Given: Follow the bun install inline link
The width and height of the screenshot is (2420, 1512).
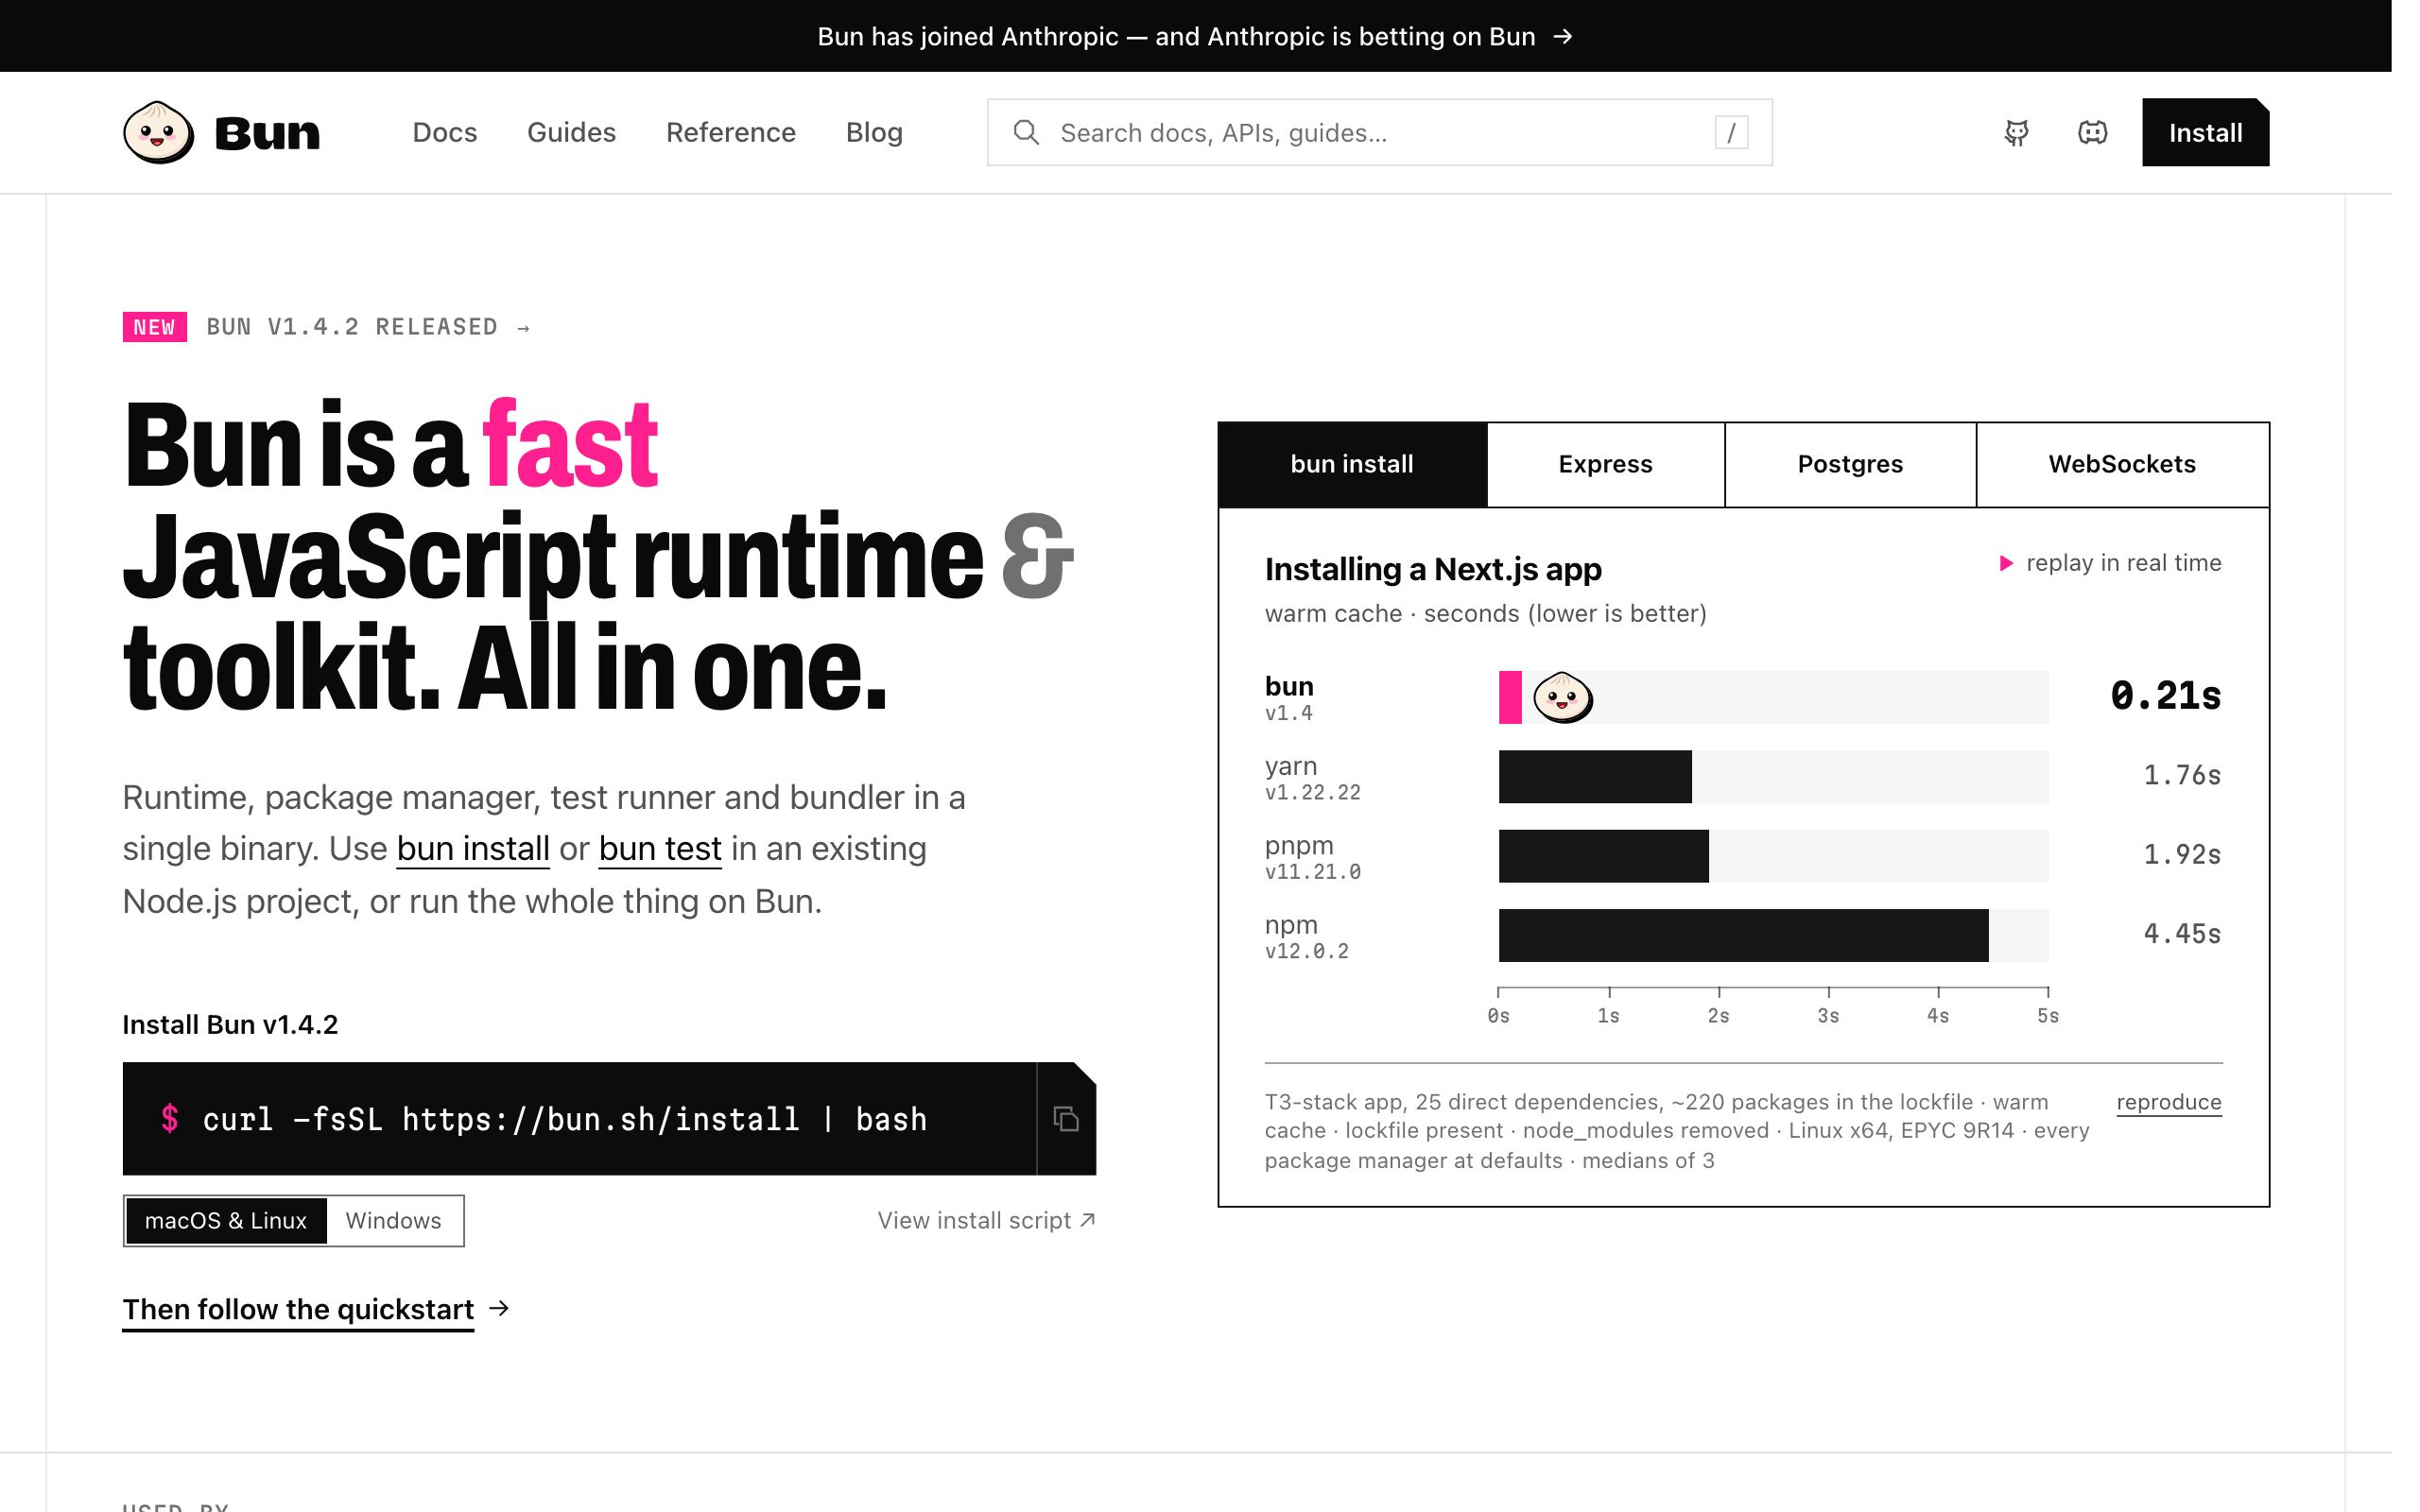Looking at the screenshot, I should pyautogui.click(x=473, y=848).
